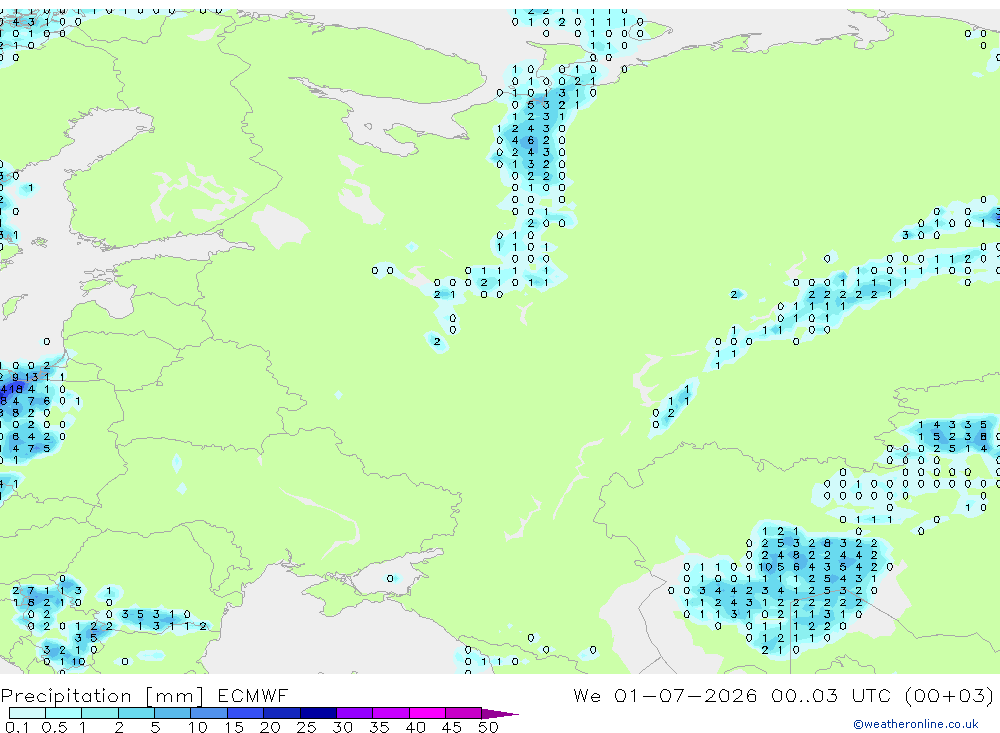This screenshot has width=1000, height=733.
Task: Select the 'UTC' label
Action: point(872,695)
